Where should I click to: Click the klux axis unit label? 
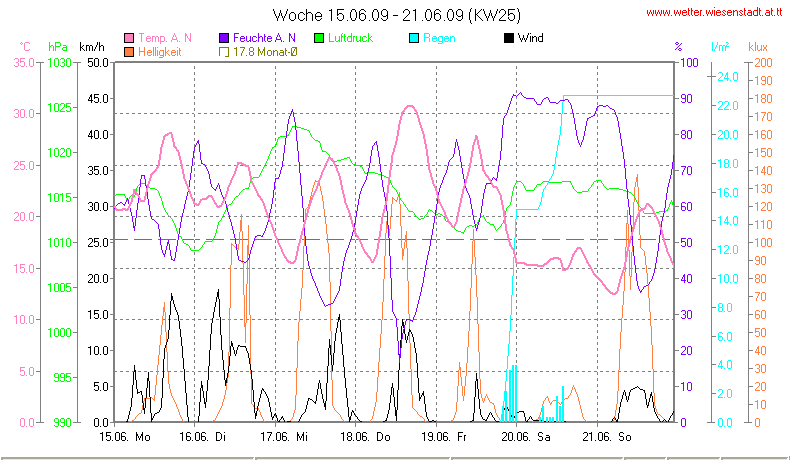tap(758, 47)
